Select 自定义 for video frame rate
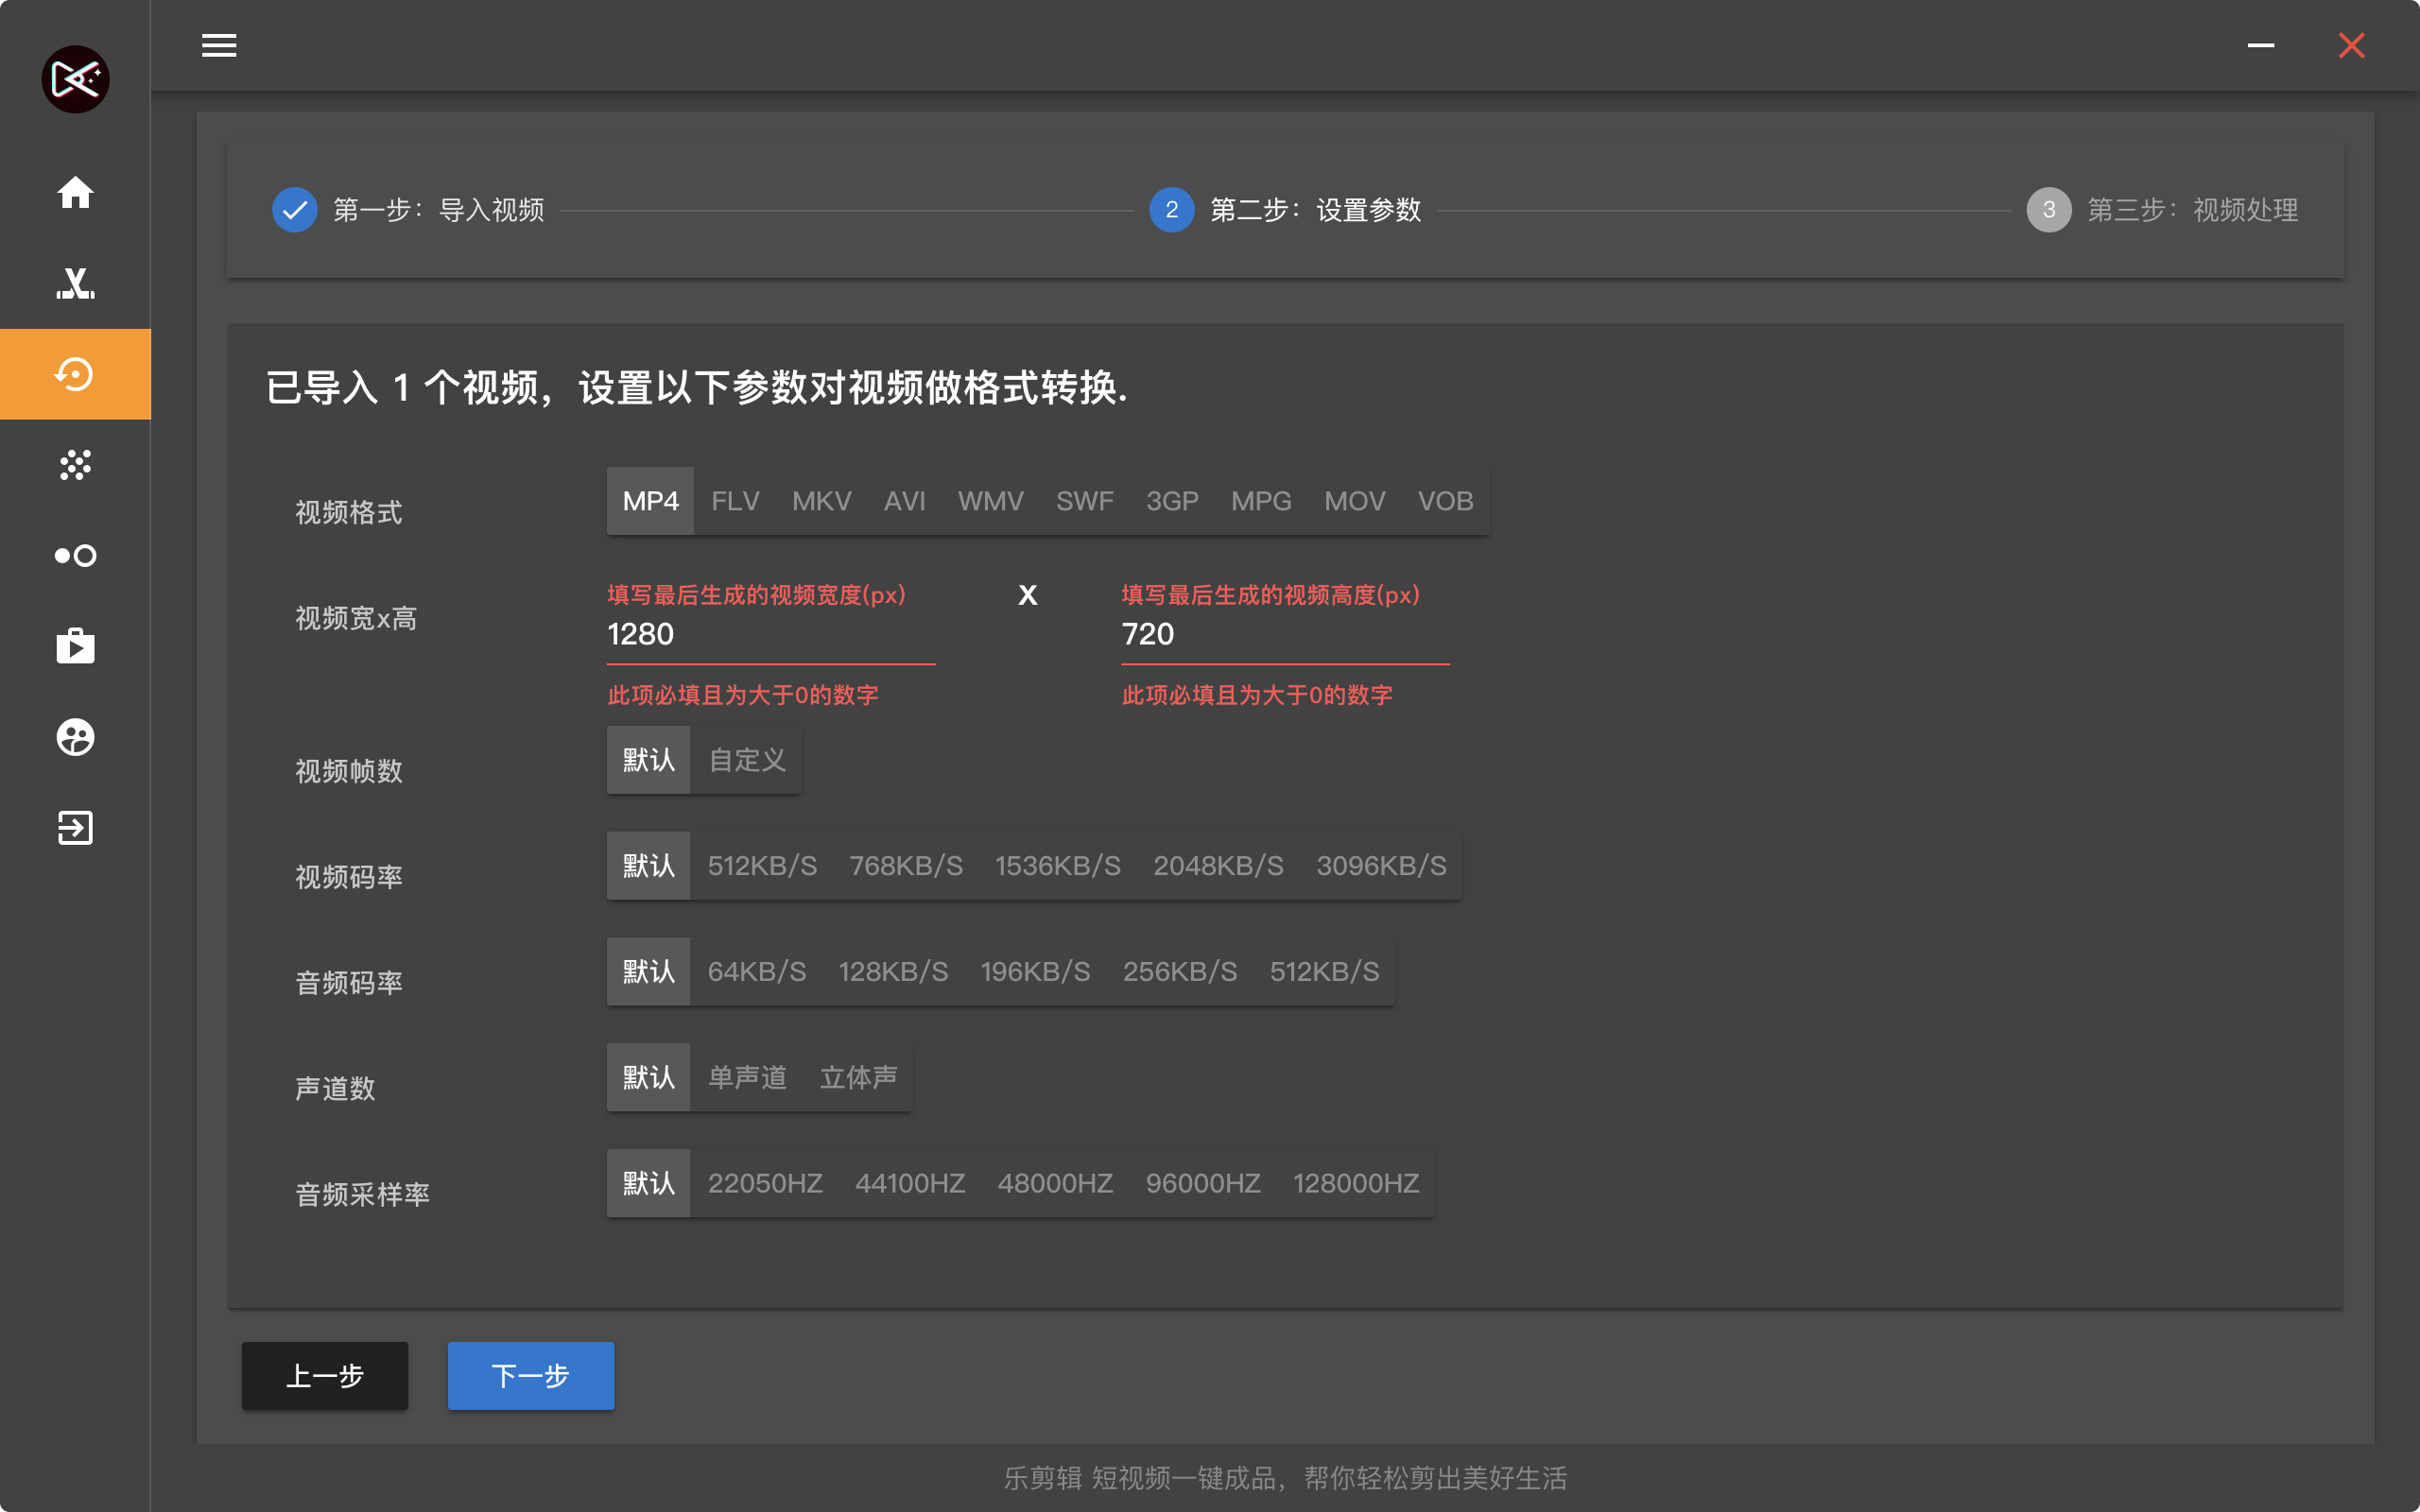 tap(747, 760)
